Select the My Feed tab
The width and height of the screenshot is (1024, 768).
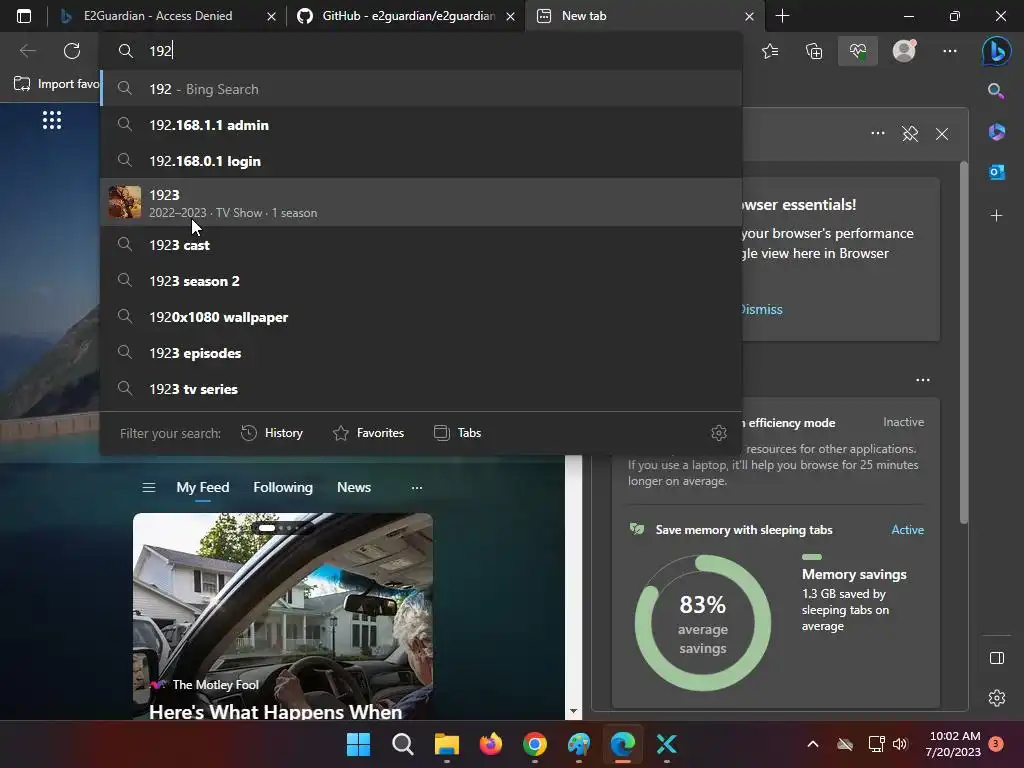202,487
